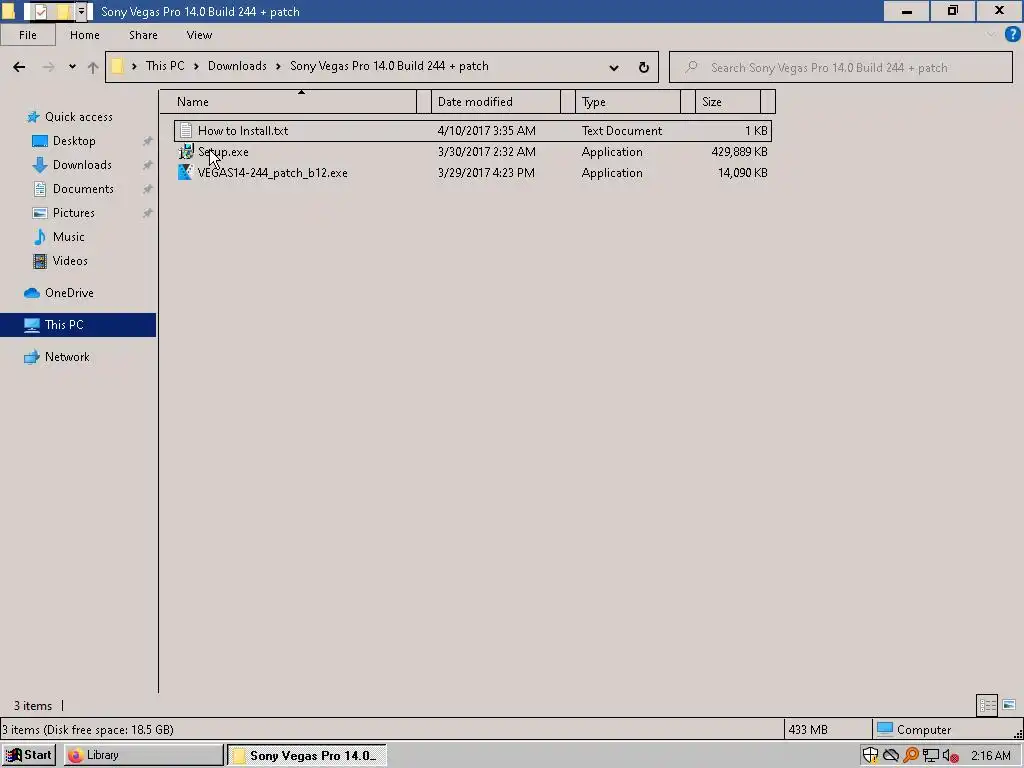Click the search Sony Vegas Pro field

click(x=840, y=67)
